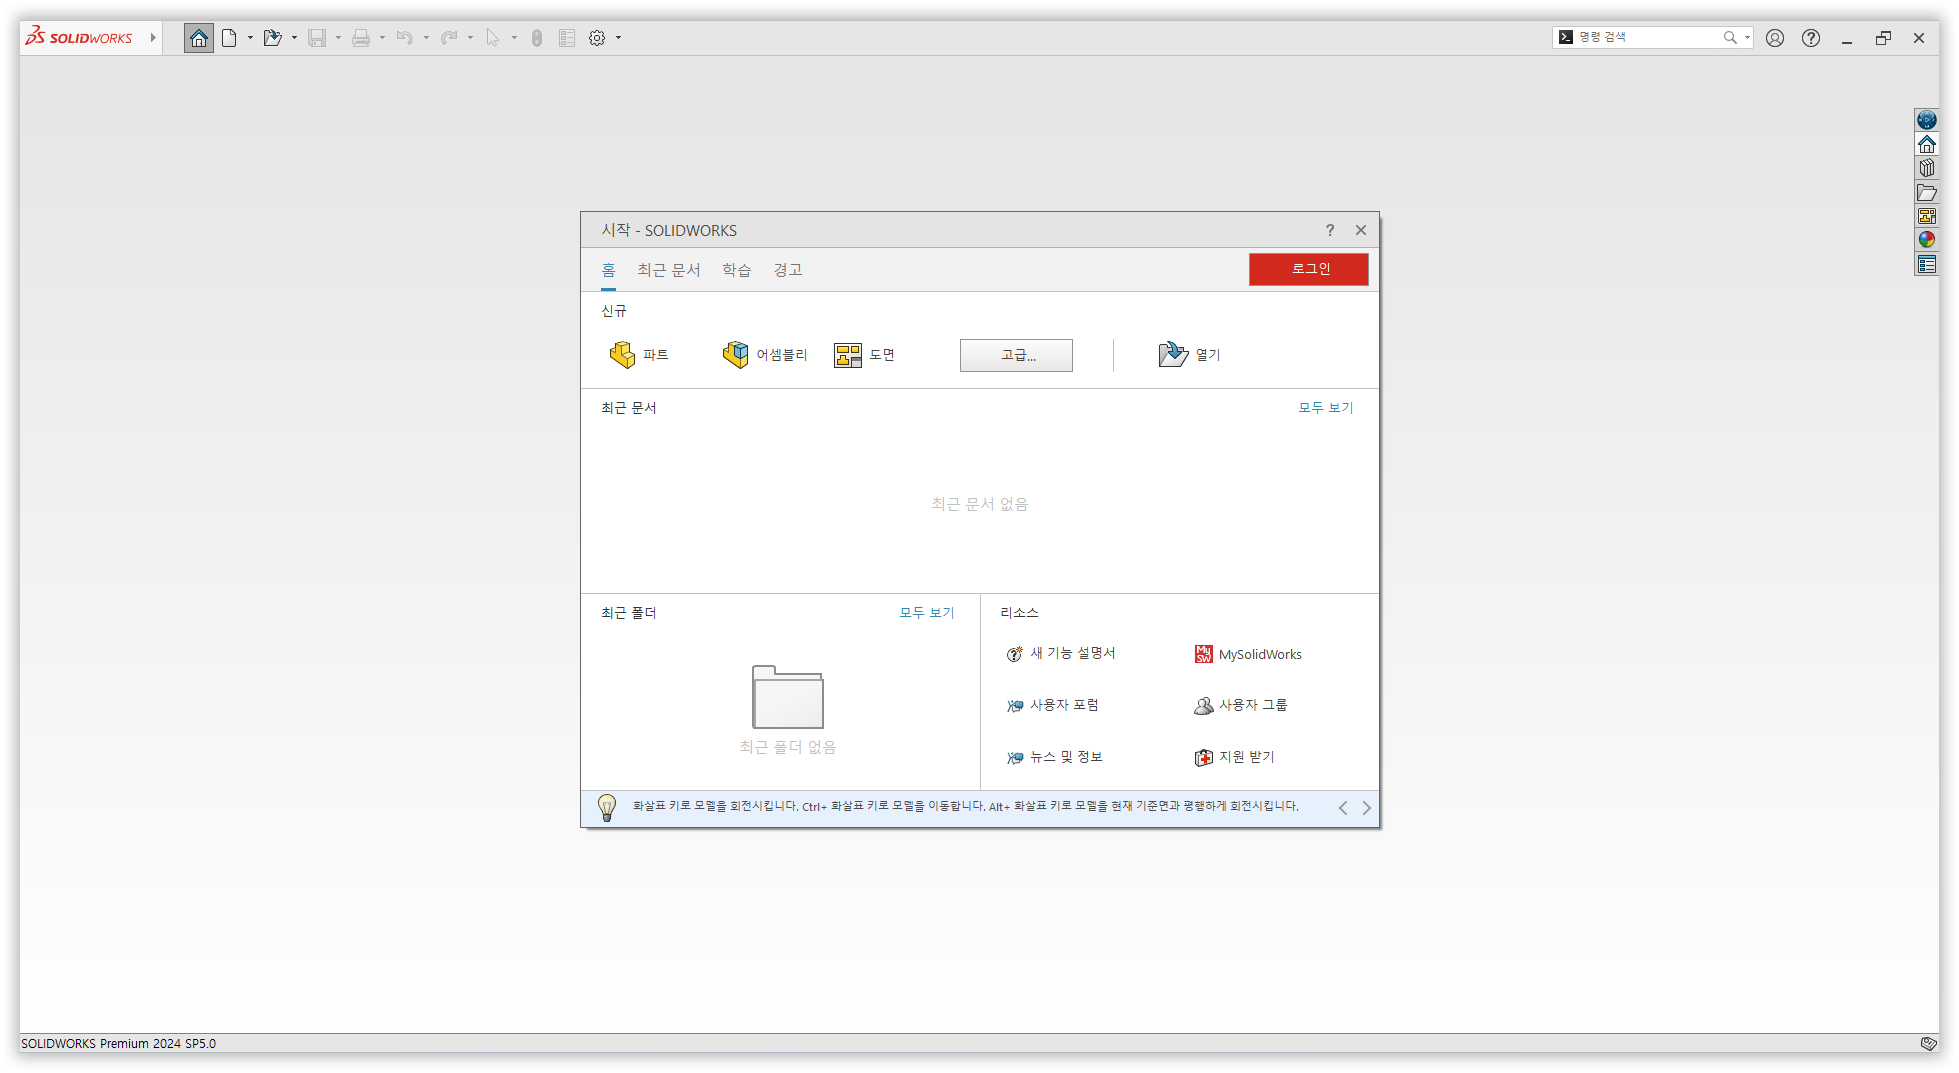
Task: Switch to the 최근 문서 tab
Action: point(668,270)
